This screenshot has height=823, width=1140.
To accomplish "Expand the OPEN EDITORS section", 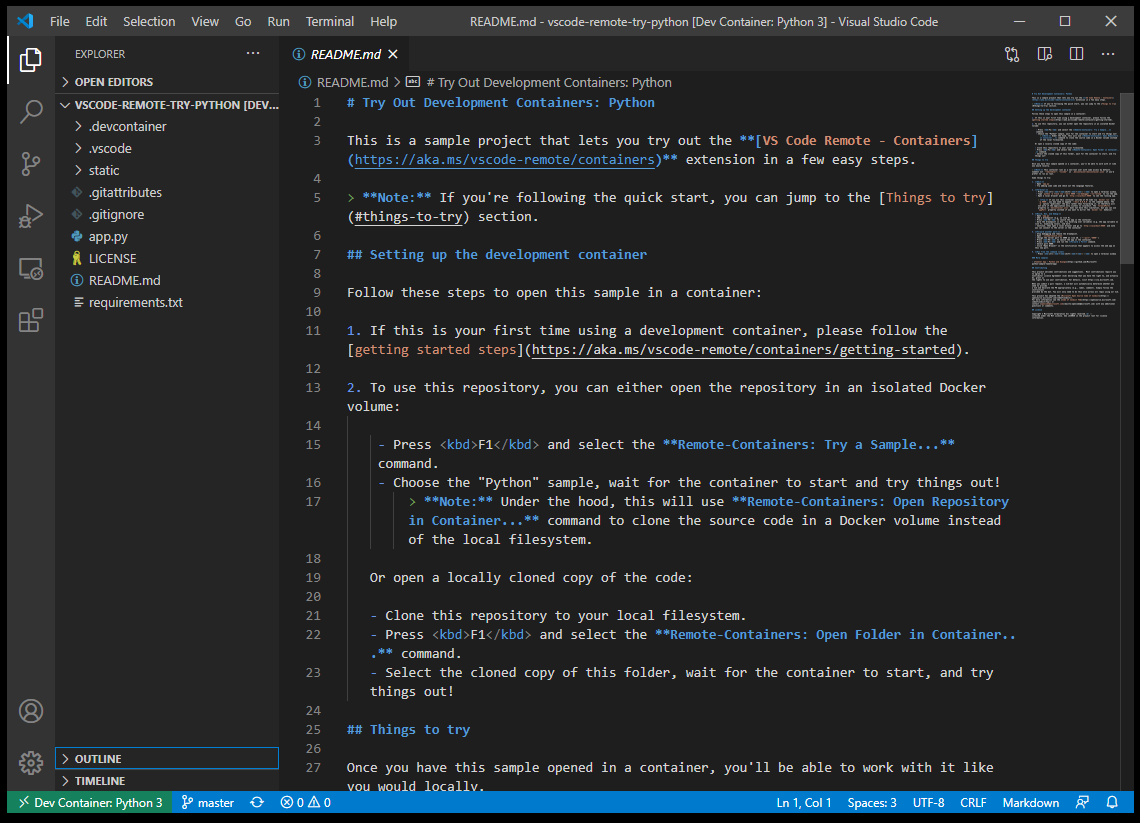I will 113,82.
